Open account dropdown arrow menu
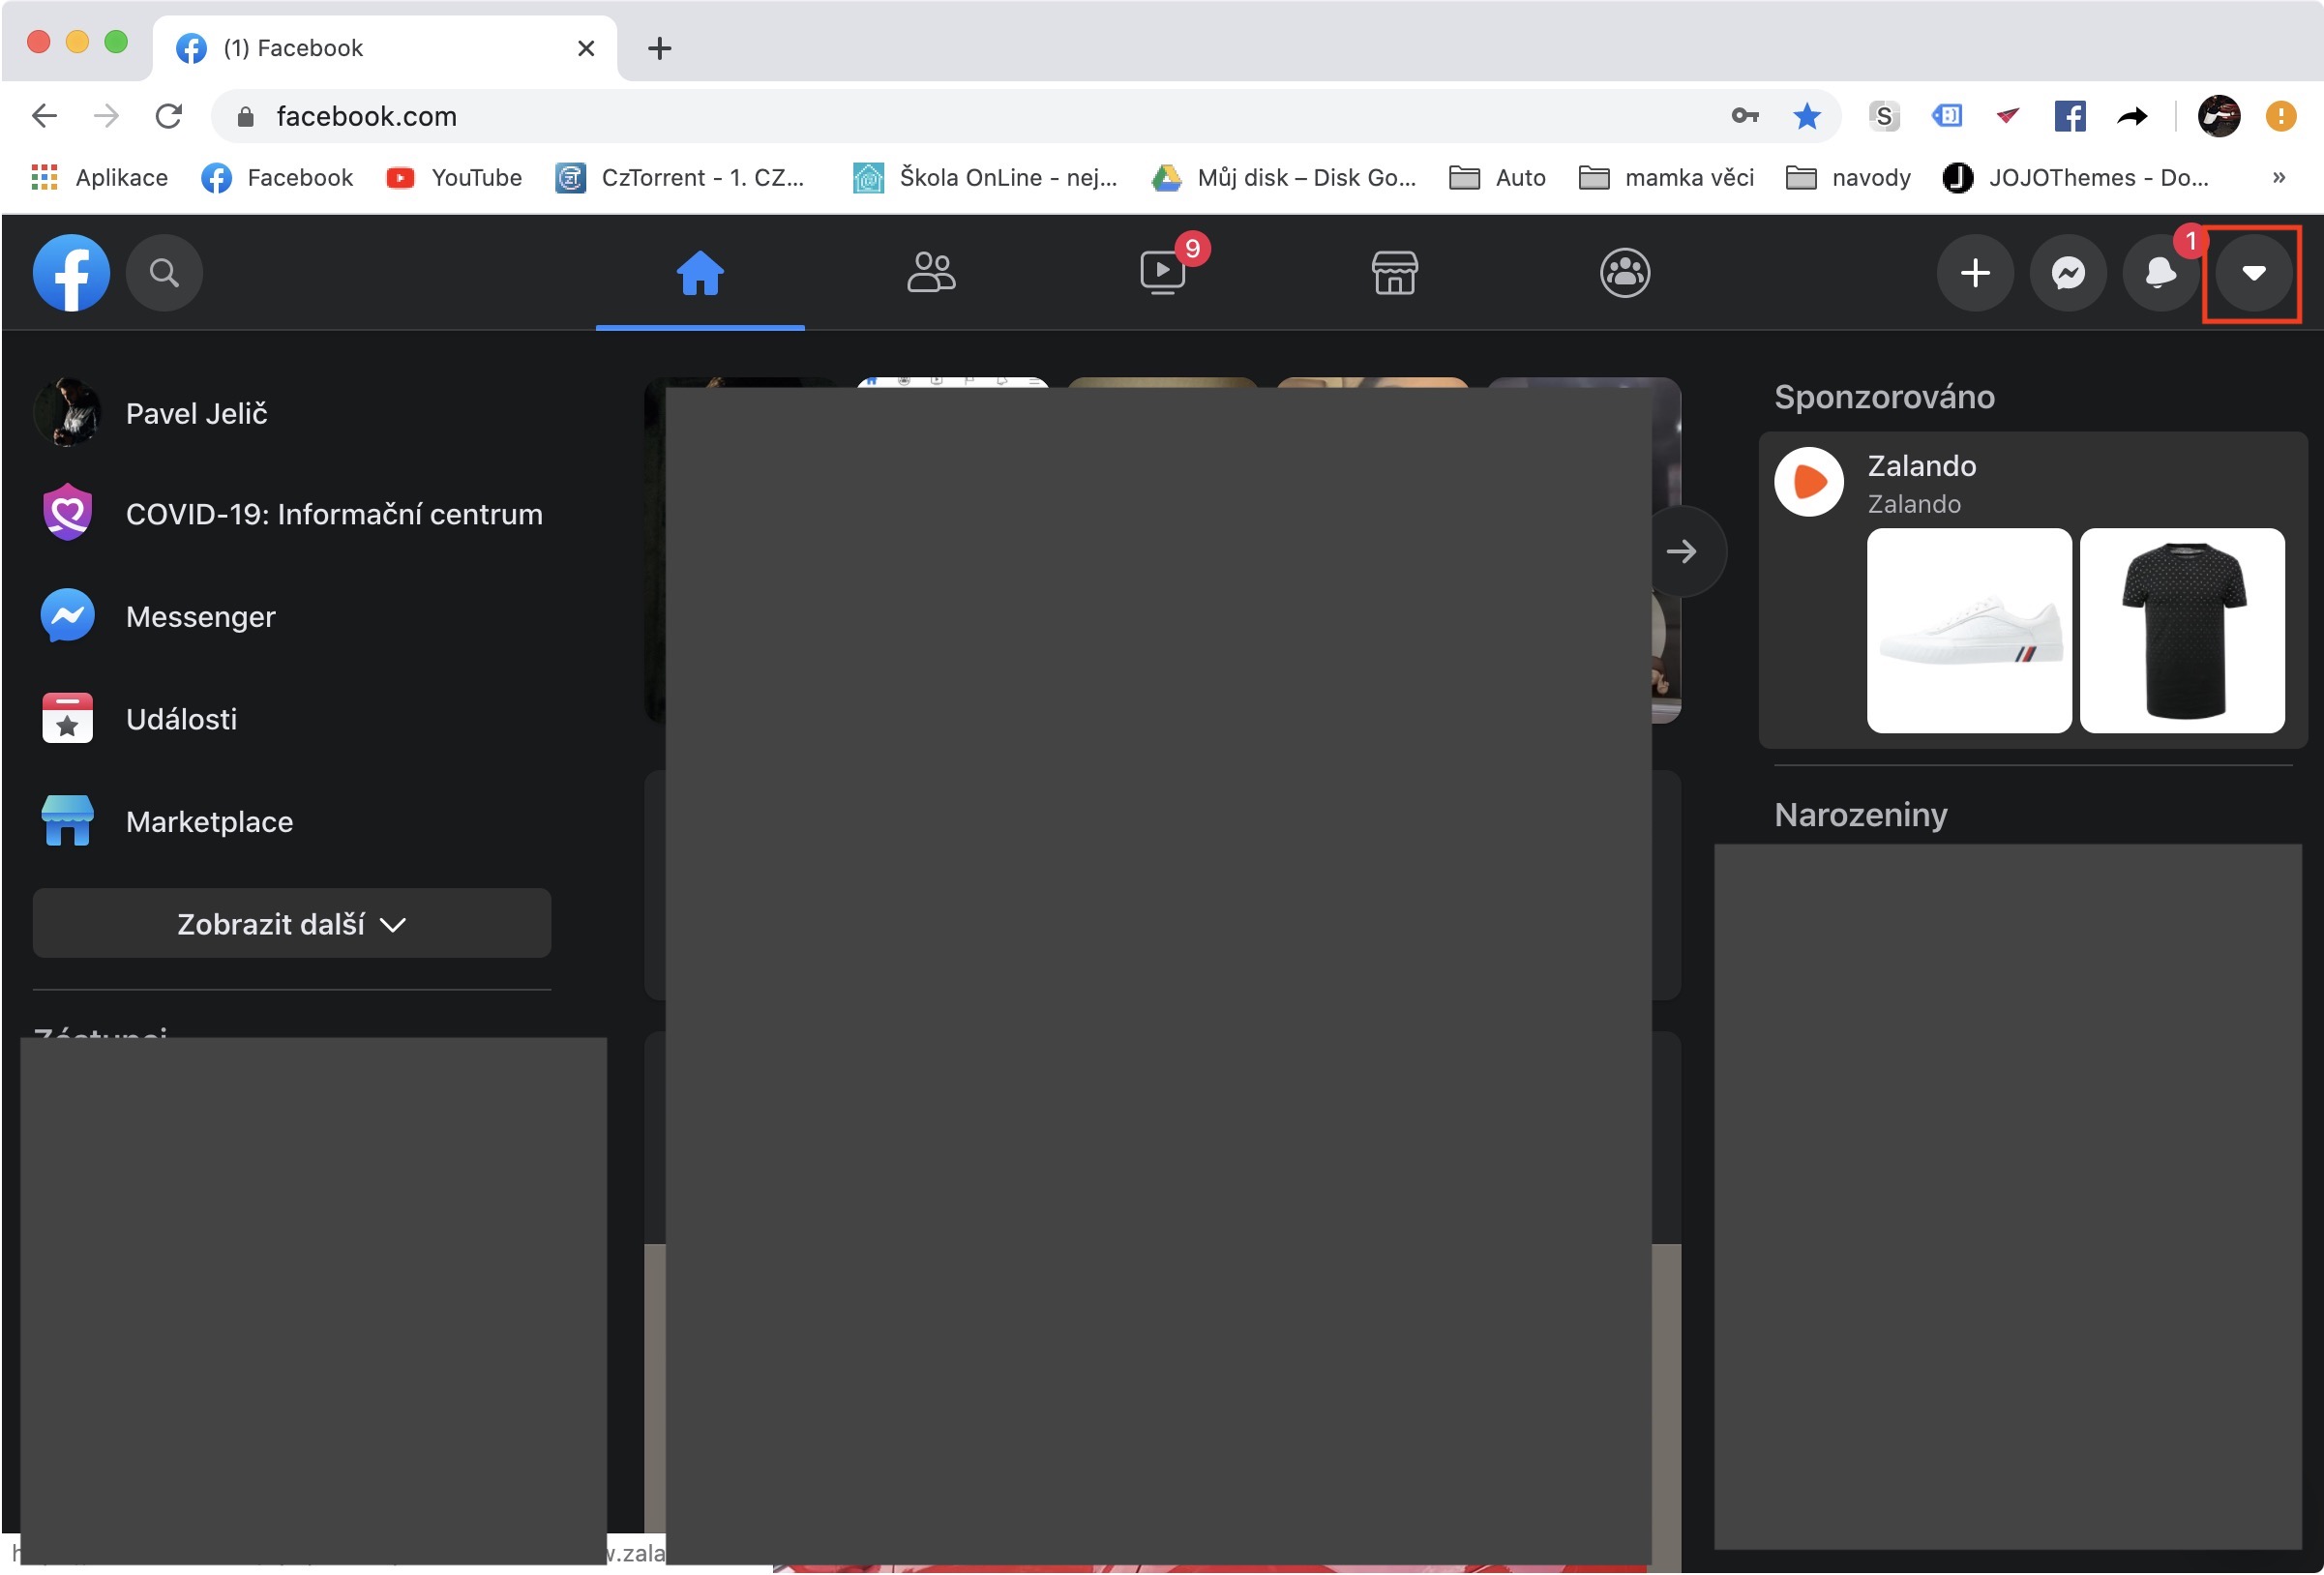This screenshot has height=1575, width=2324. pos(2252,273)
